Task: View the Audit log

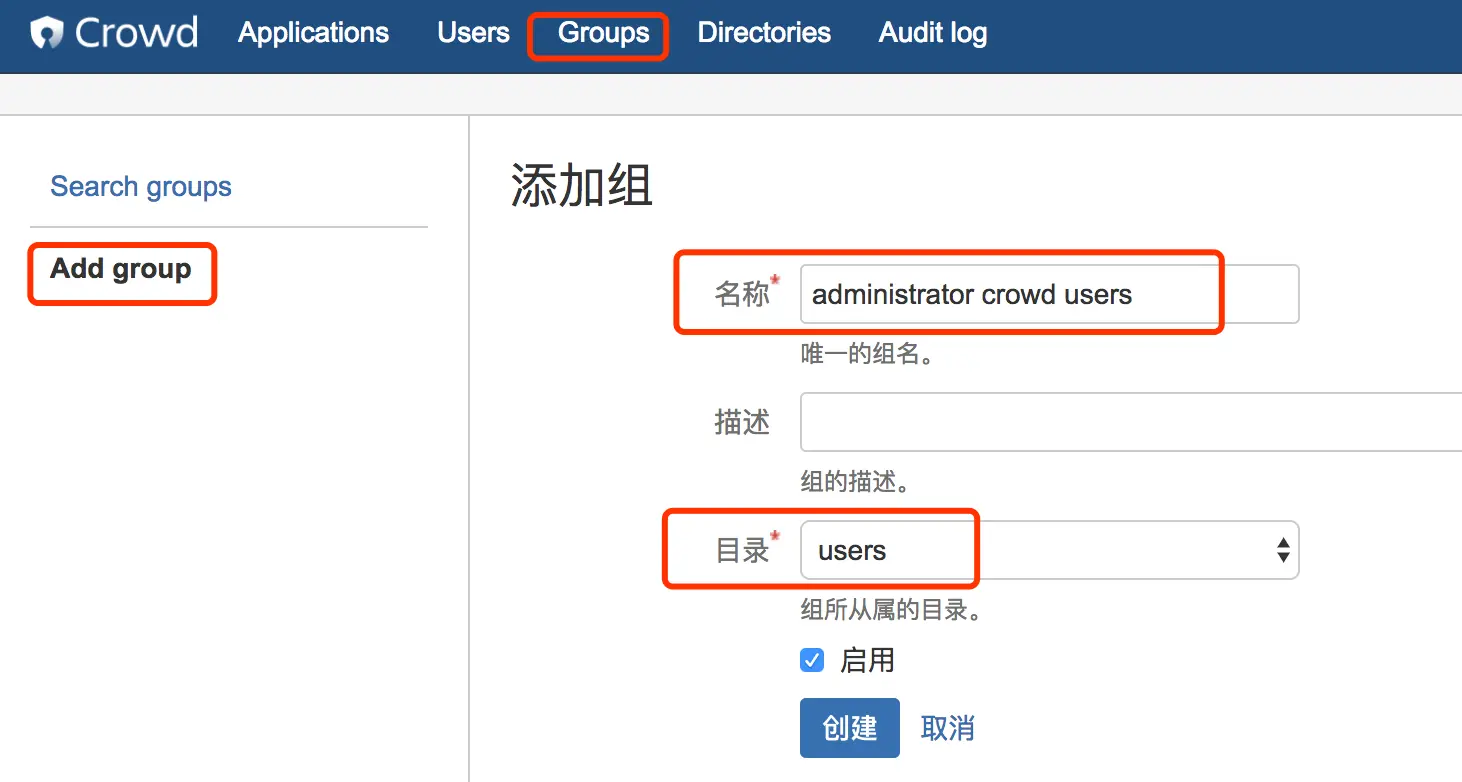Action: (x=932, y=33)
